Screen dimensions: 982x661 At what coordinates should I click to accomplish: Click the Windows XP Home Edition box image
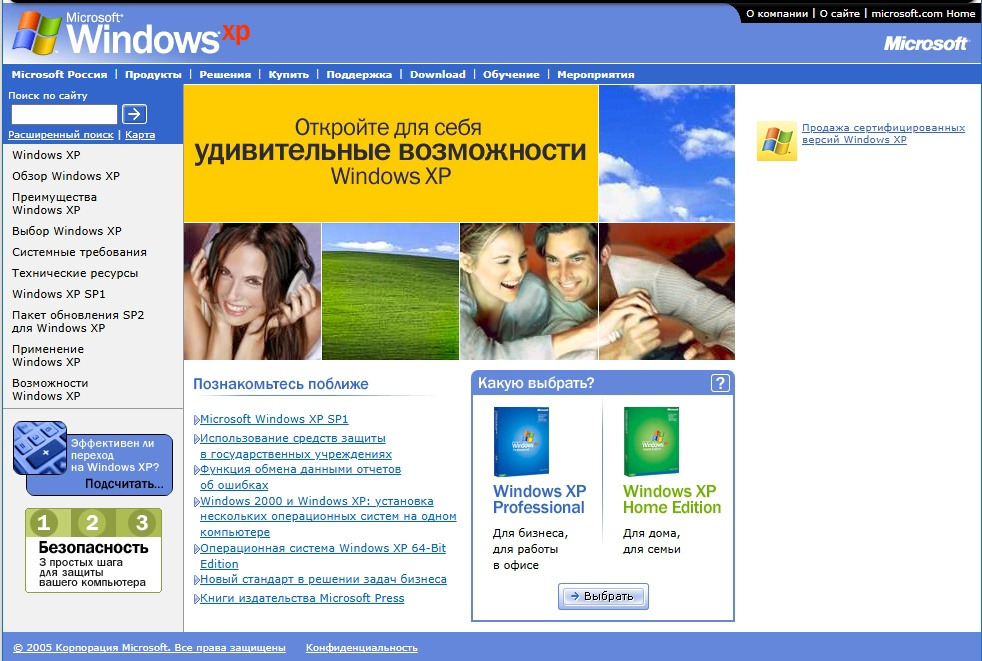click(651, 442)
